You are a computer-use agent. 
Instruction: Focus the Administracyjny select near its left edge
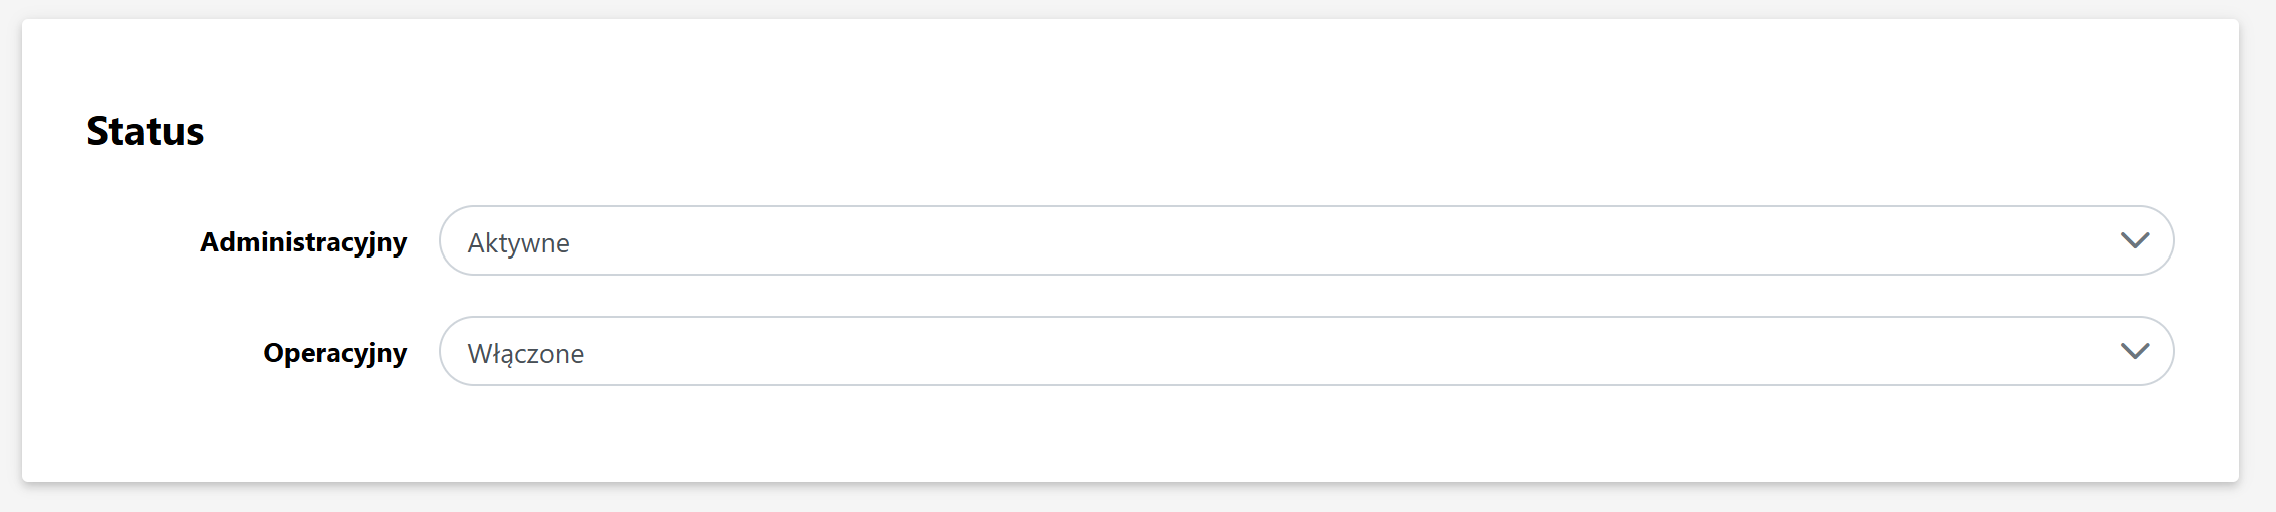pos(456,241)
